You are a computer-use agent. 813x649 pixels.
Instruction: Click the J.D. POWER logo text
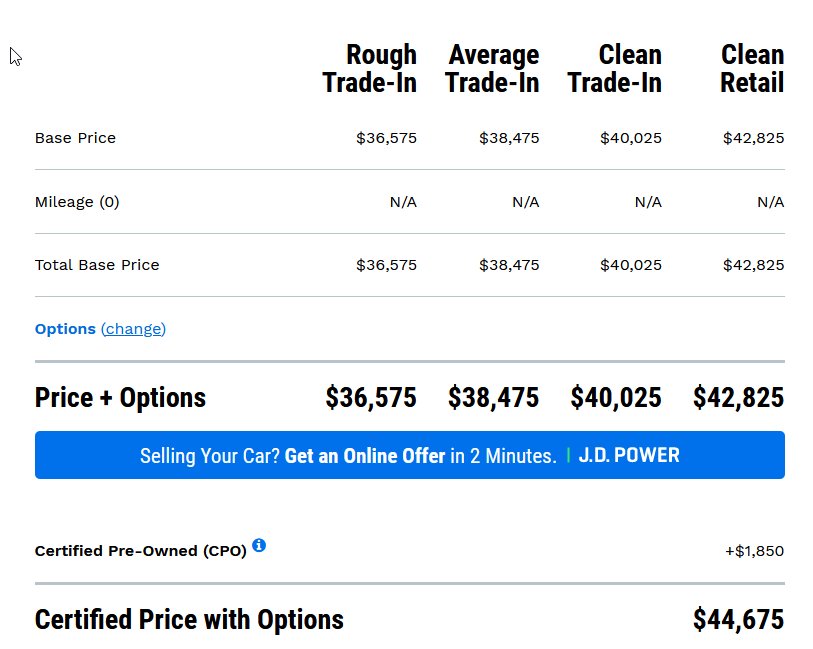(x=628, y=455)
